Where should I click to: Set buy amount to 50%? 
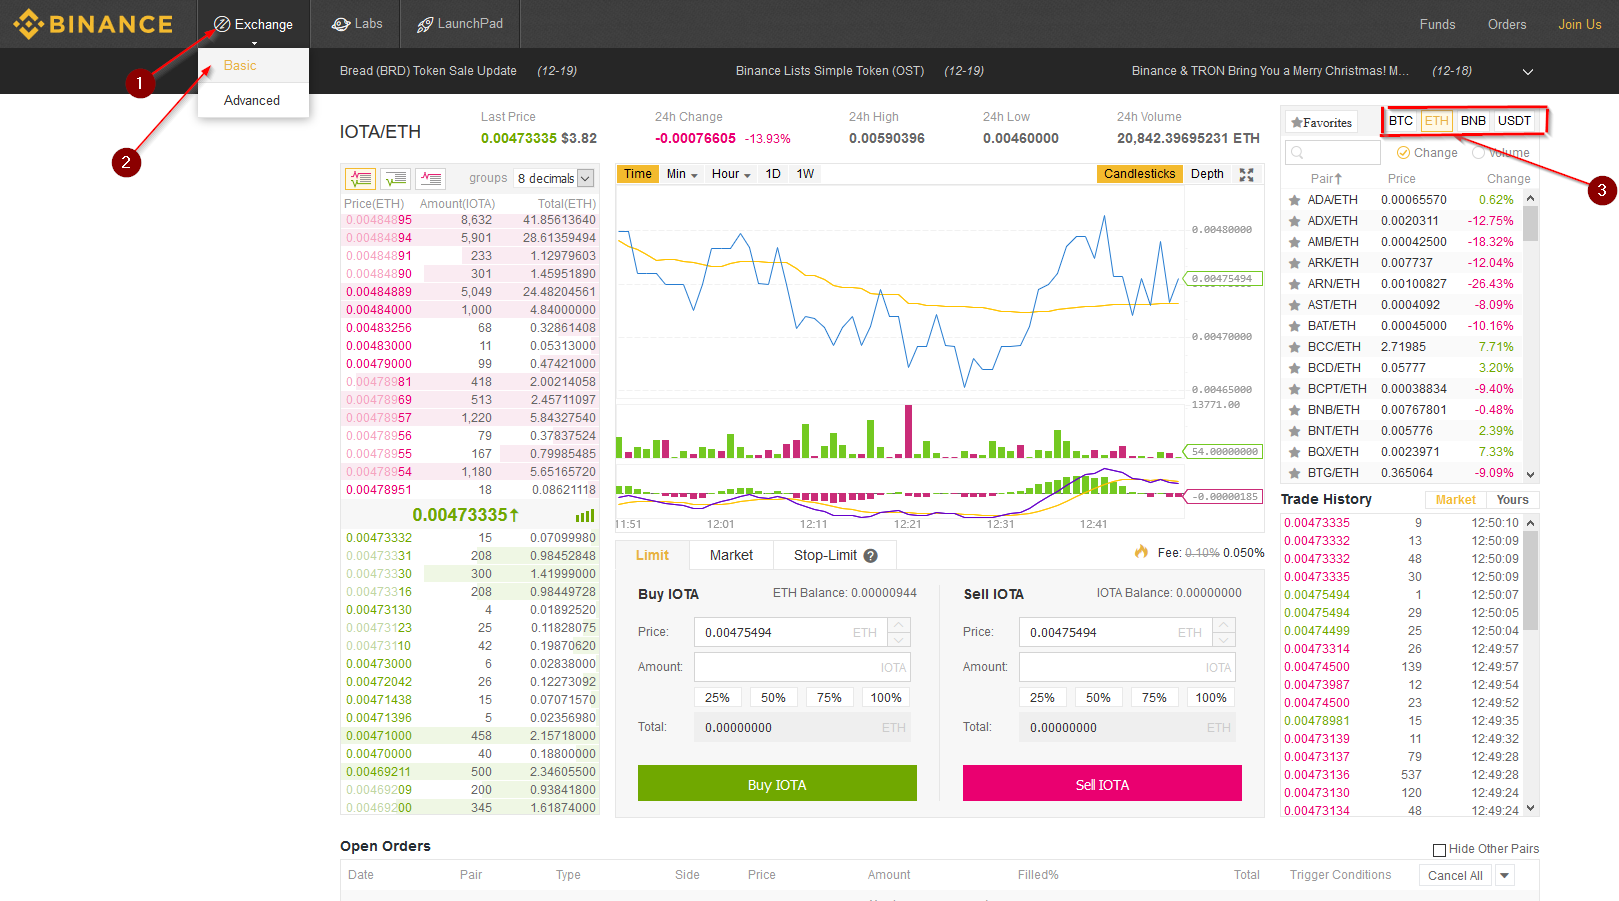(773, 698)
